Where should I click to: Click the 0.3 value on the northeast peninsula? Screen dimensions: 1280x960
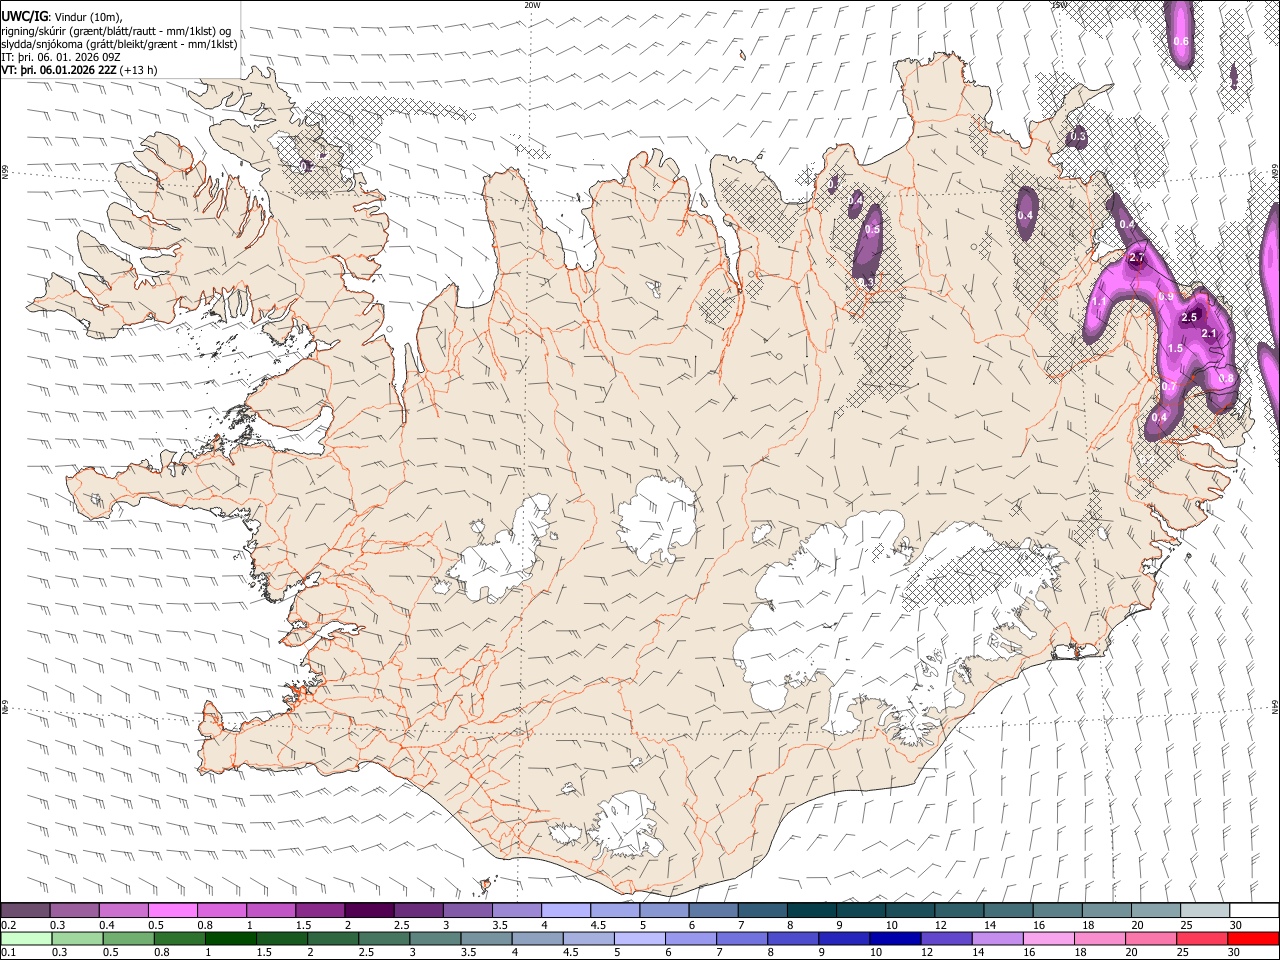[x=1078, y=136]
